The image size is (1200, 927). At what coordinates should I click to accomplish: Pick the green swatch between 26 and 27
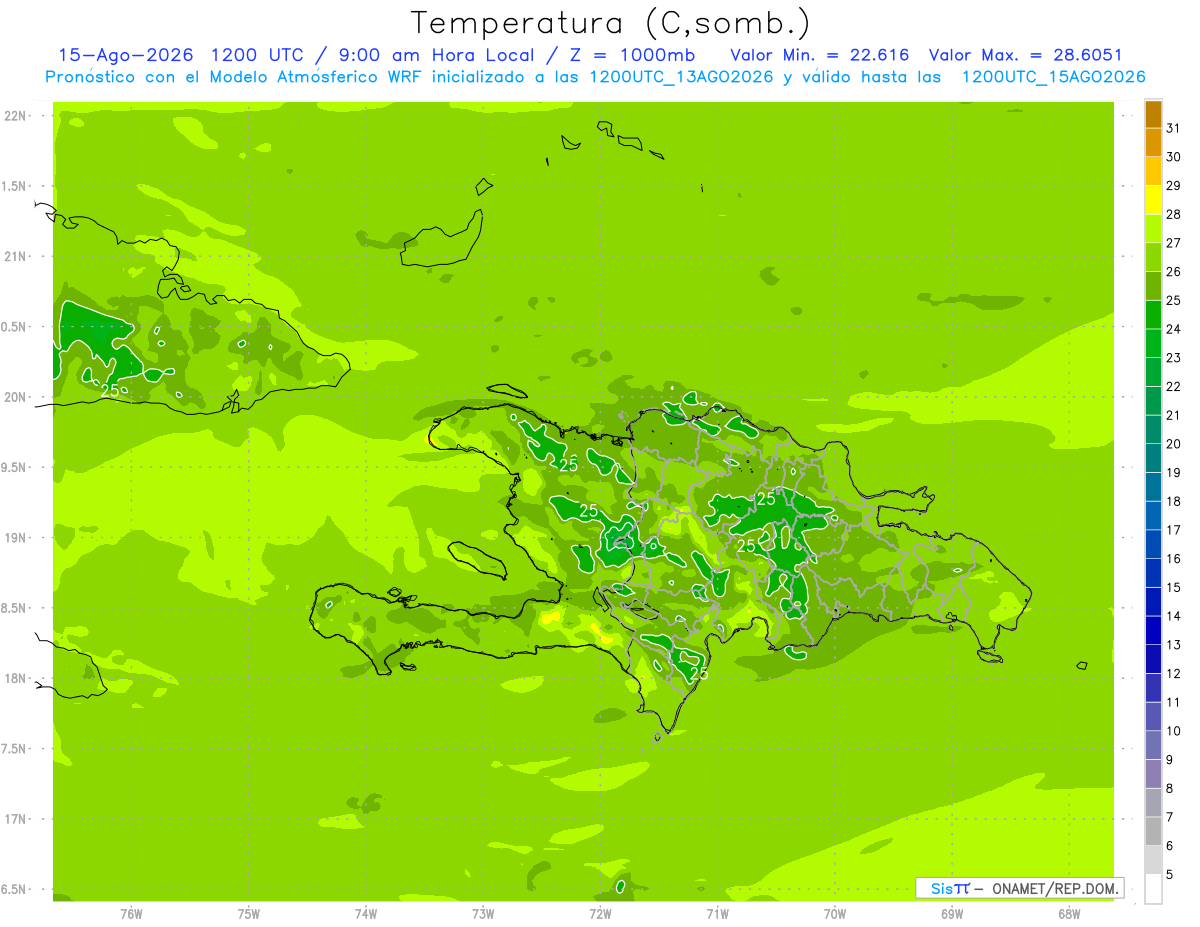click(1153, 258)
